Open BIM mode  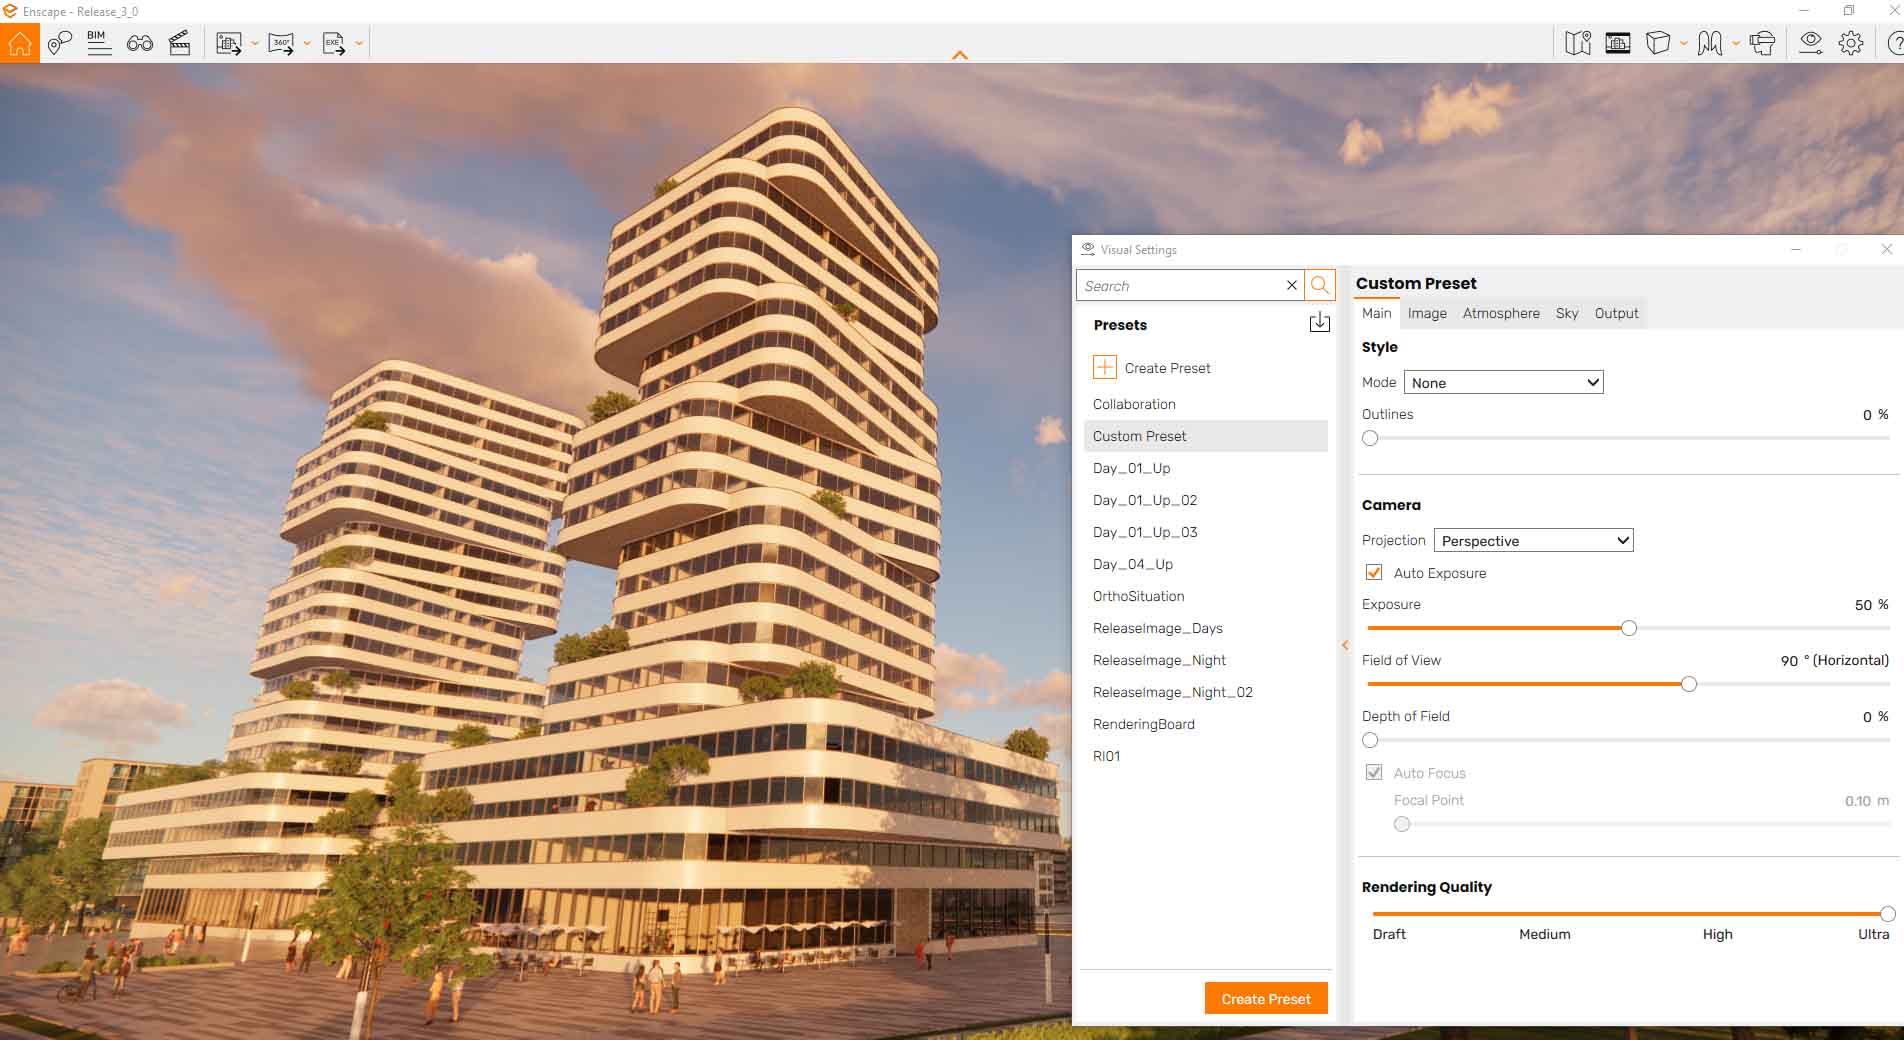[97, 42]
